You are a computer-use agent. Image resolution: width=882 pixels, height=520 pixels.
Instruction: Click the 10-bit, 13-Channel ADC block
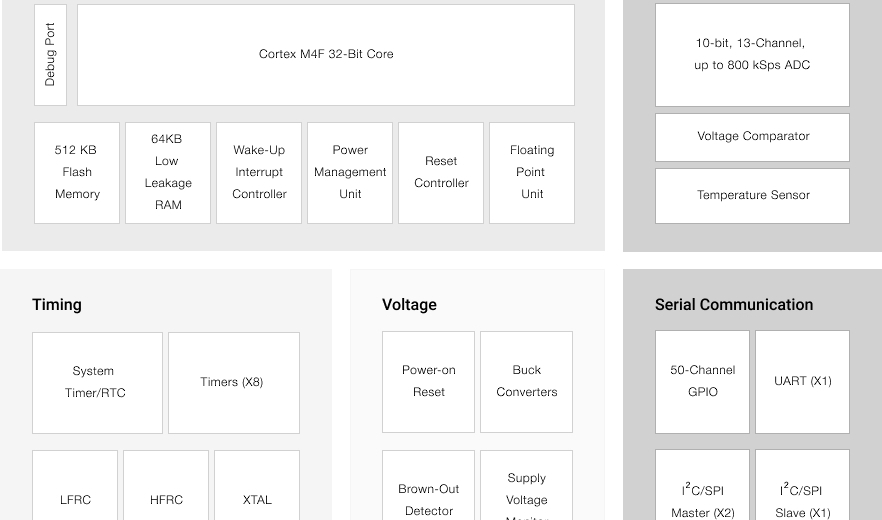[x=752, y=55]
